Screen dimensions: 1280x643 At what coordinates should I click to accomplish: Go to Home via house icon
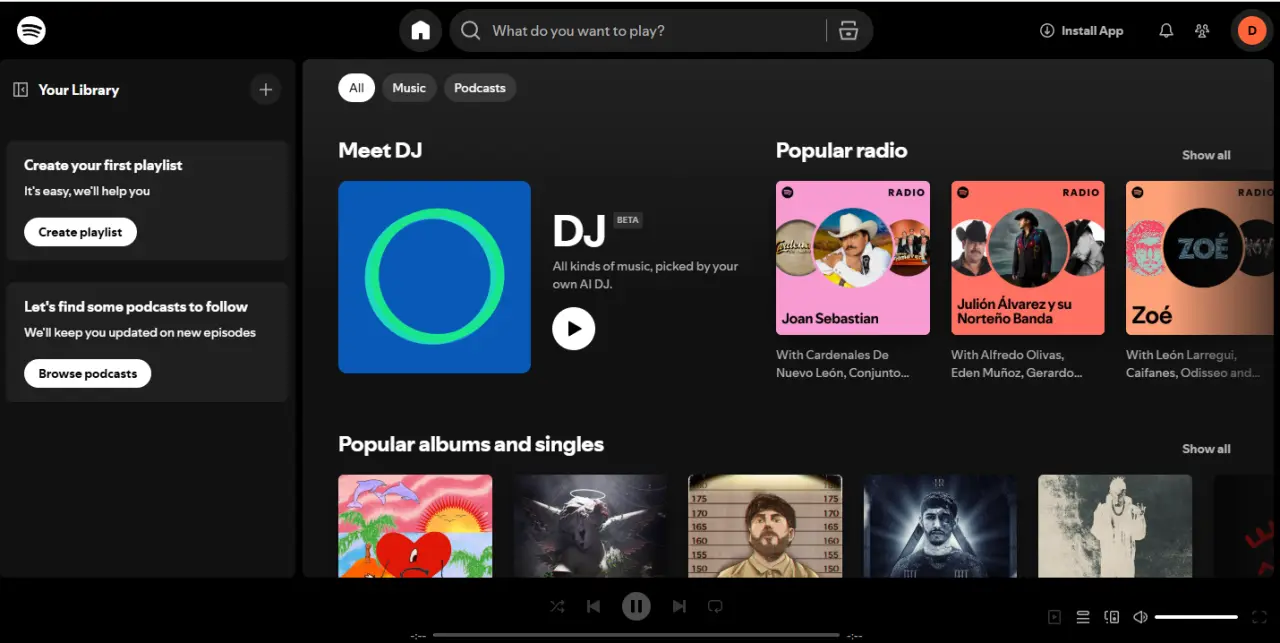point(421,31)
